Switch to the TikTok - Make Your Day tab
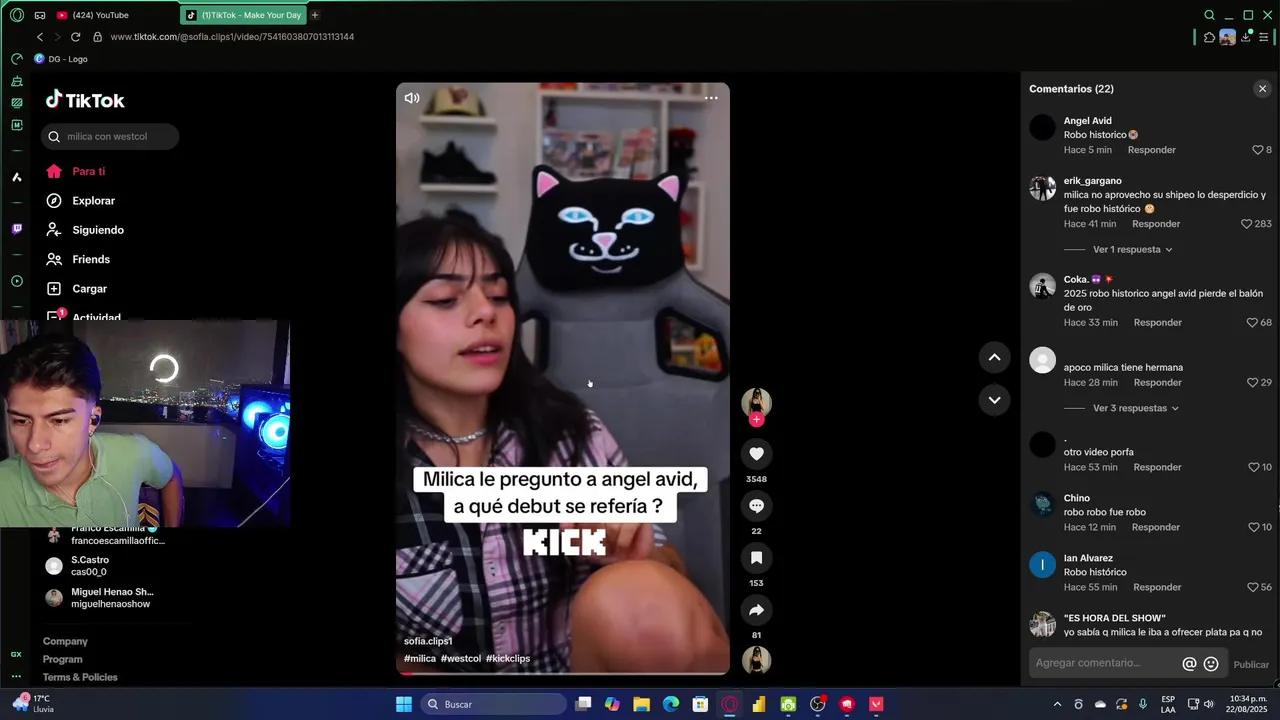Image resolution: width=1280 pixels, height=720 pixels. point(243,15)
